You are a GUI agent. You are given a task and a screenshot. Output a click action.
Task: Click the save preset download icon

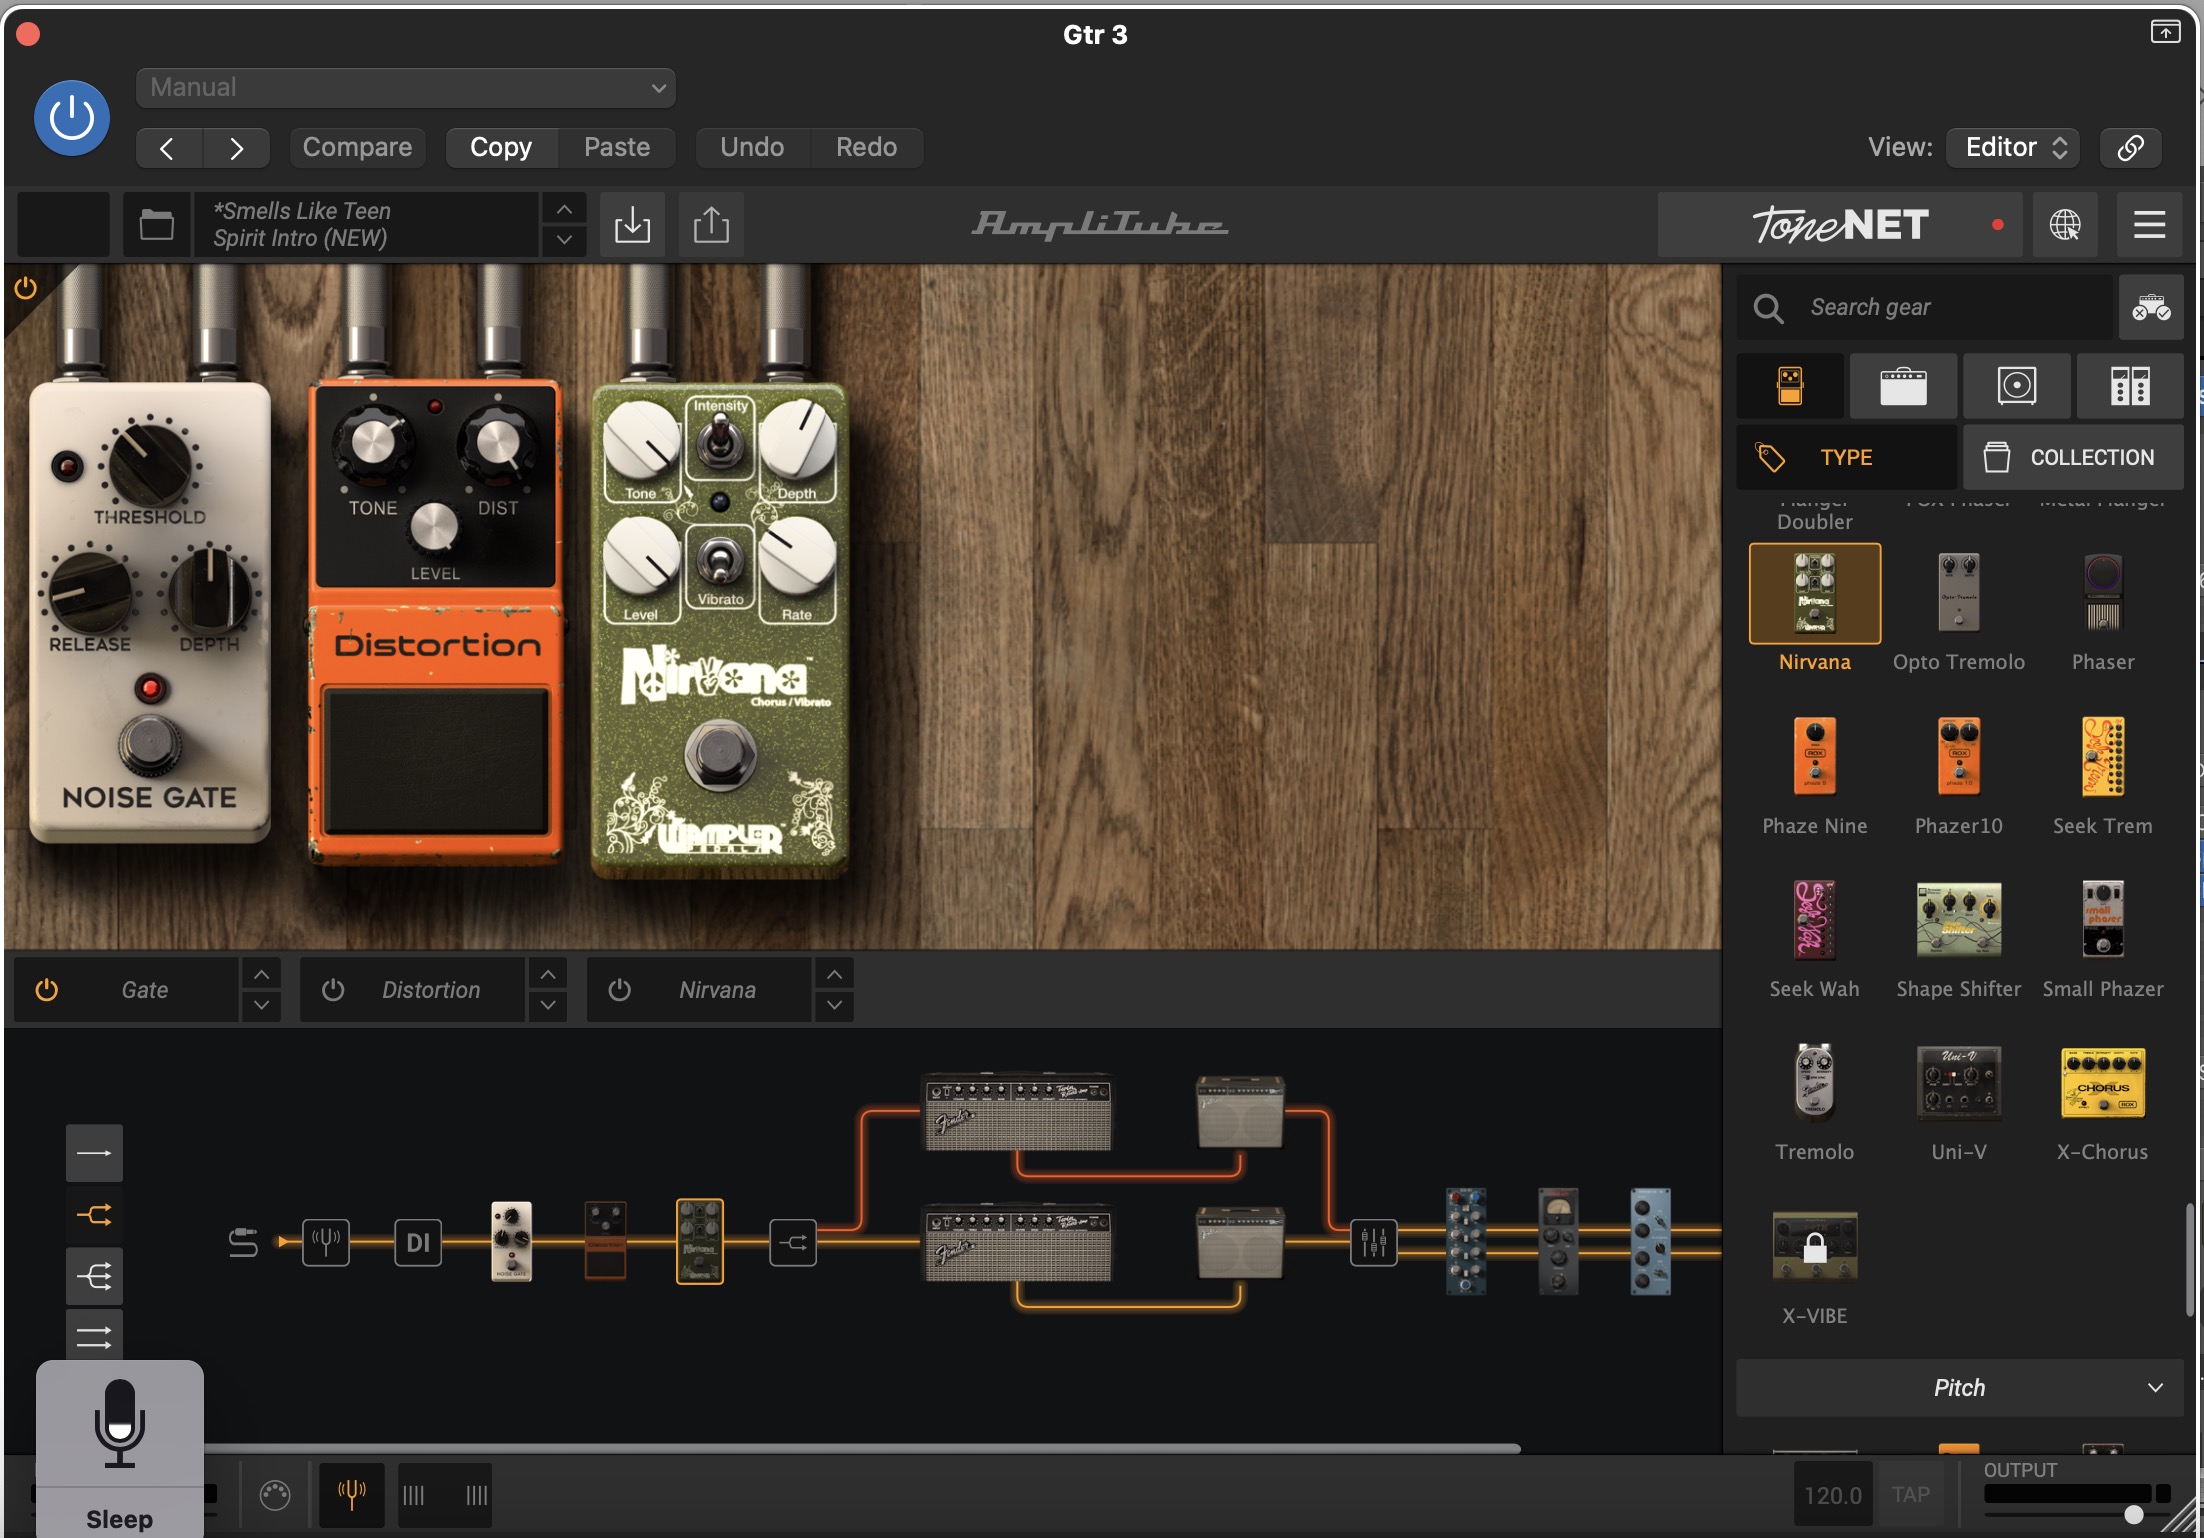(x=632, y=224)
